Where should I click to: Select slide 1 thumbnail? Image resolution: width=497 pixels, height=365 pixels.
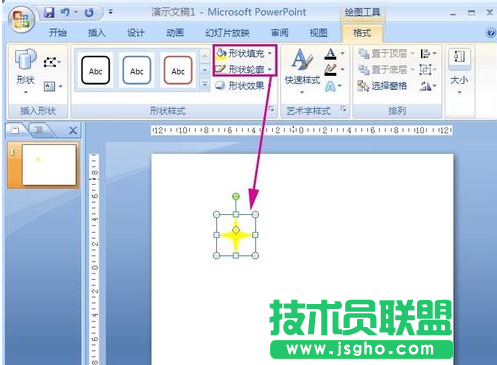click(49, 165)
